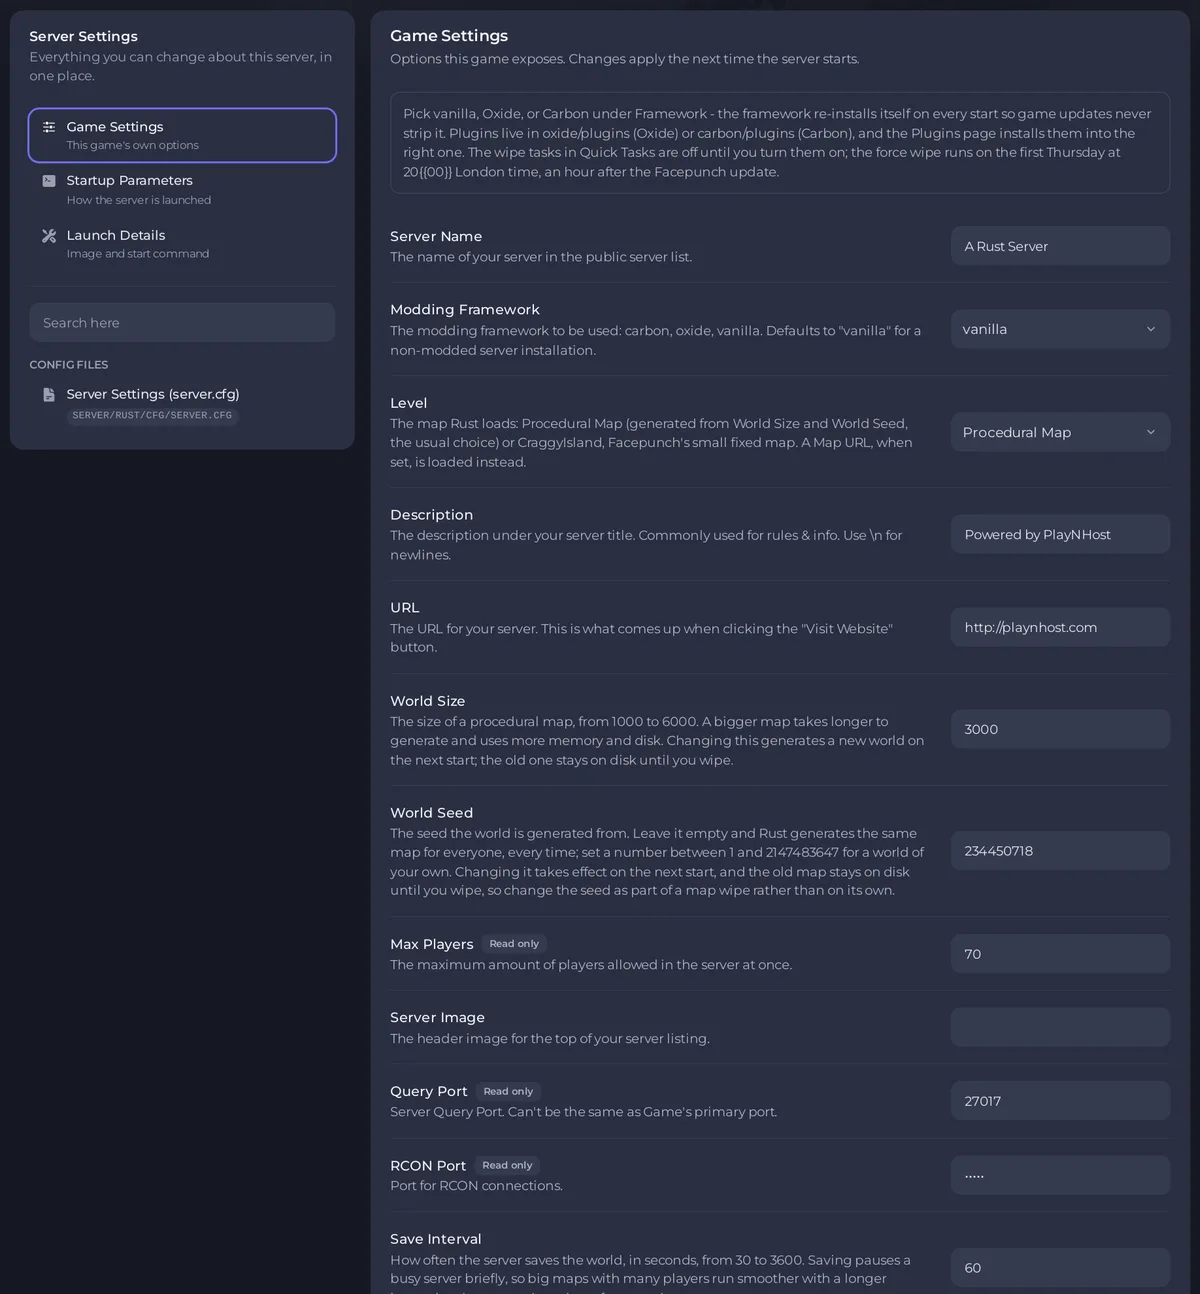
Task: Open the Game Settings section
Action: 182,135
